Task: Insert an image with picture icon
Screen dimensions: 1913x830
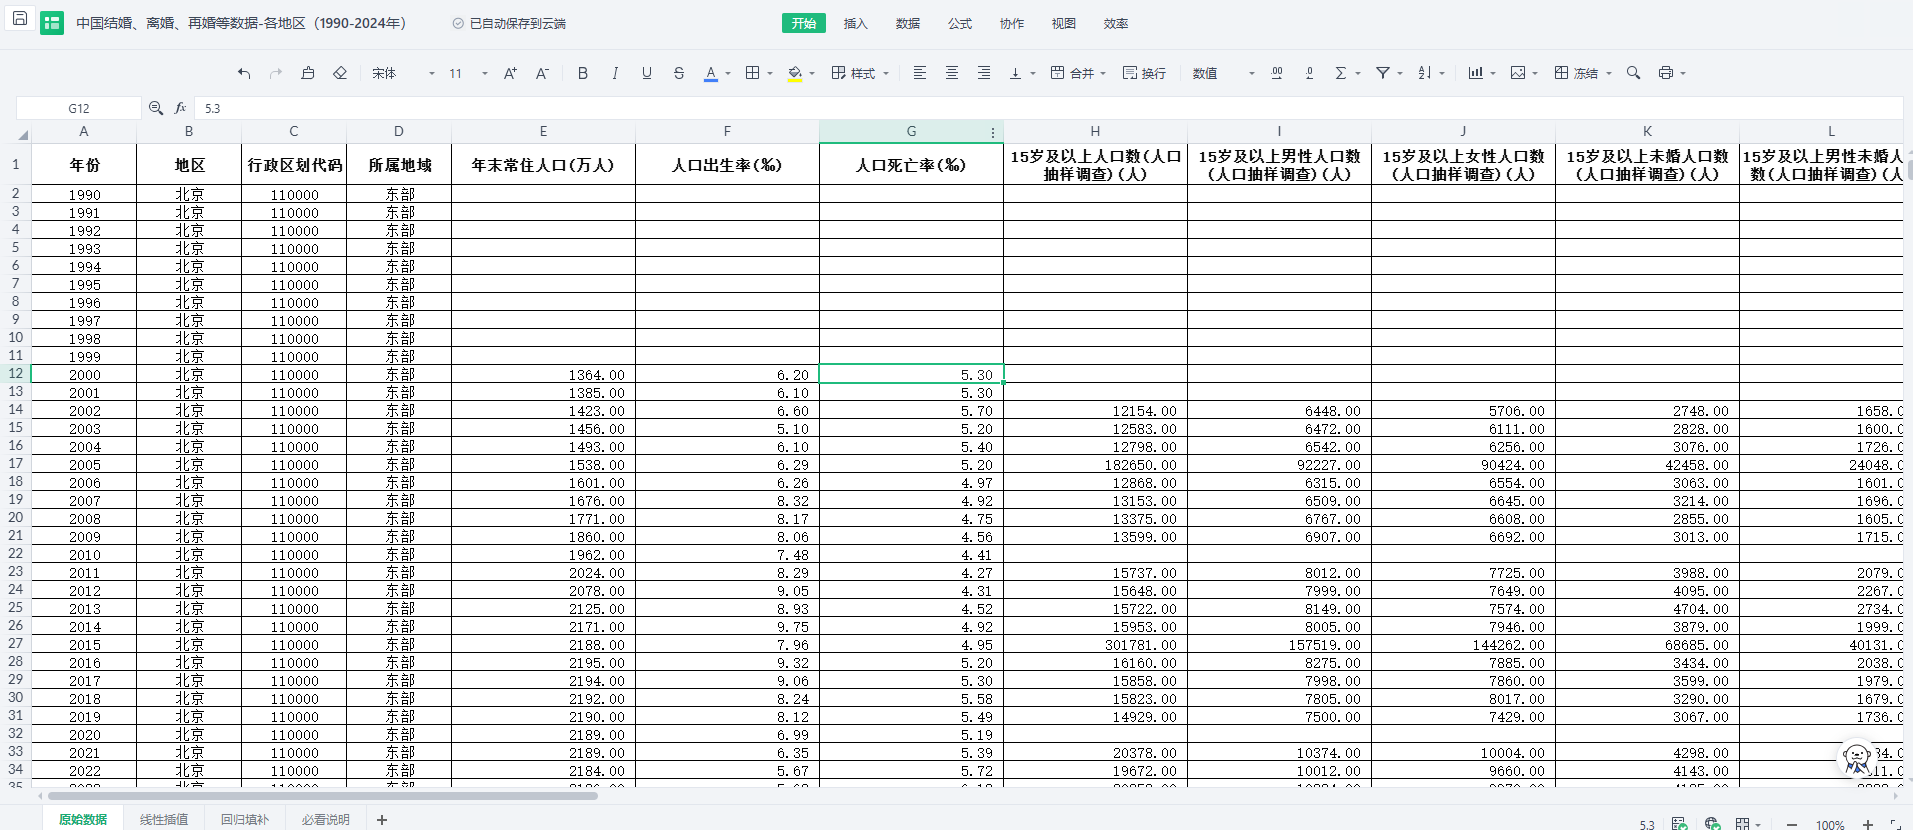Action: (x=1518, y=73)
